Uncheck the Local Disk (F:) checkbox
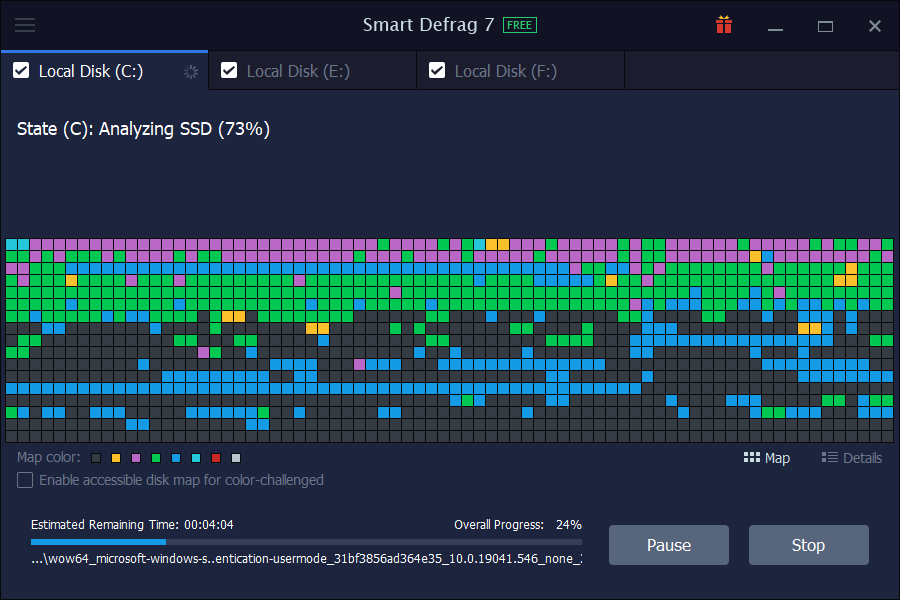 click(437, 70)
